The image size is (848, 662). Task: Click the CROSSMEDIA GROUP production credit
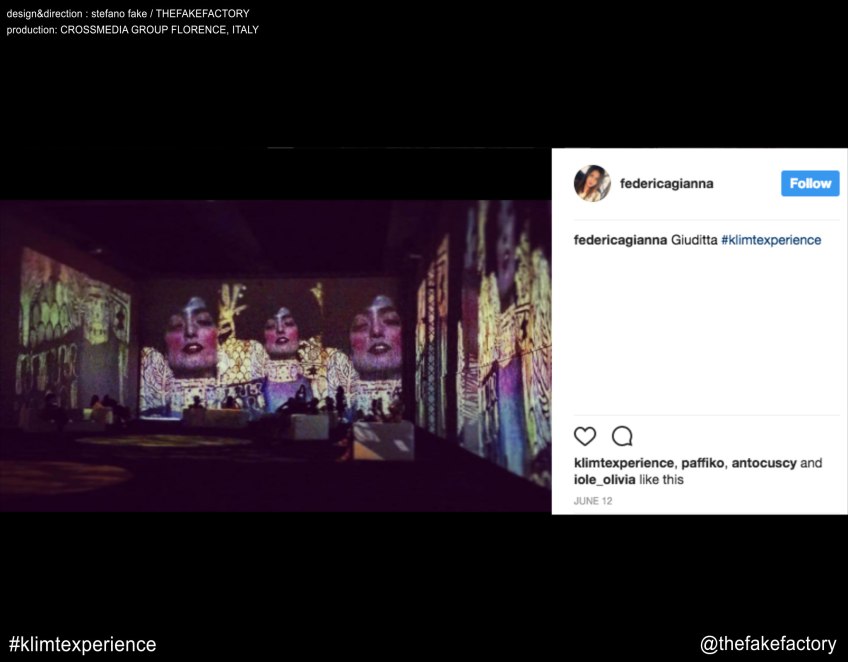(159, 30)
